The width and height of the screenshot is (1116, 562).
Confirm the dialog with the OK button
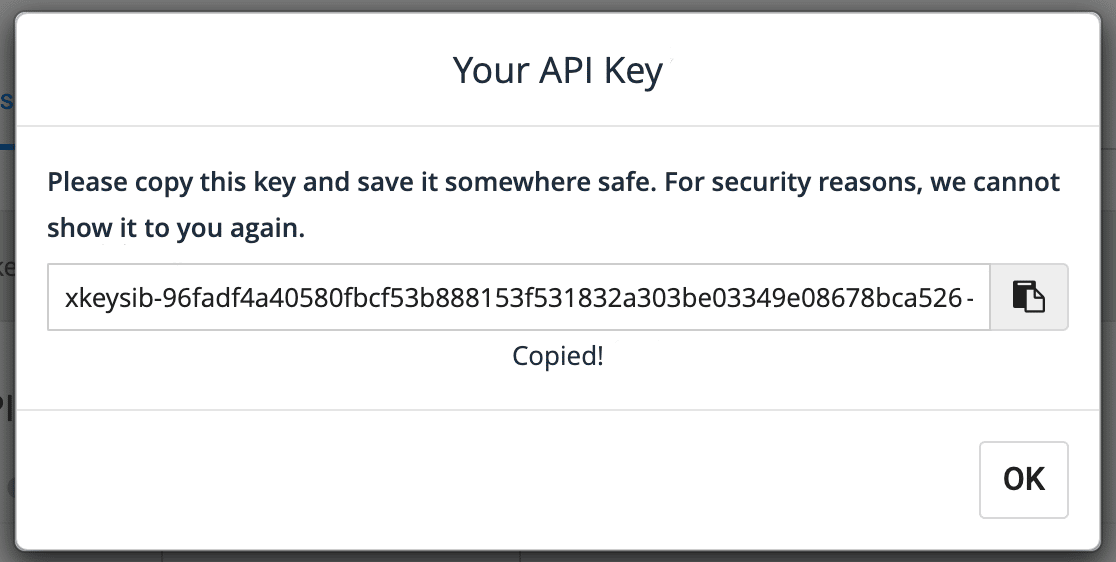pyautogui.click(x=1023, y=479)
